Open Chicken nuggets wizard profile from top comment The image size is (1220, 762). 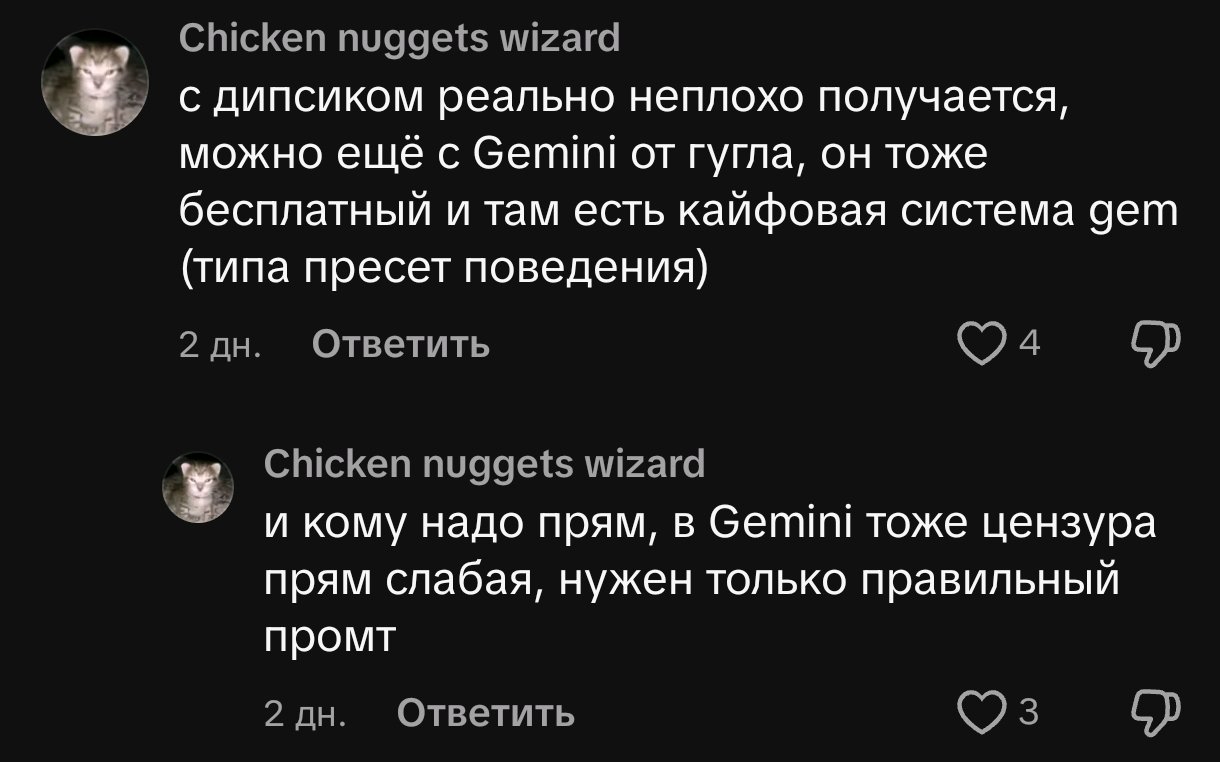[x=399, y=38]
